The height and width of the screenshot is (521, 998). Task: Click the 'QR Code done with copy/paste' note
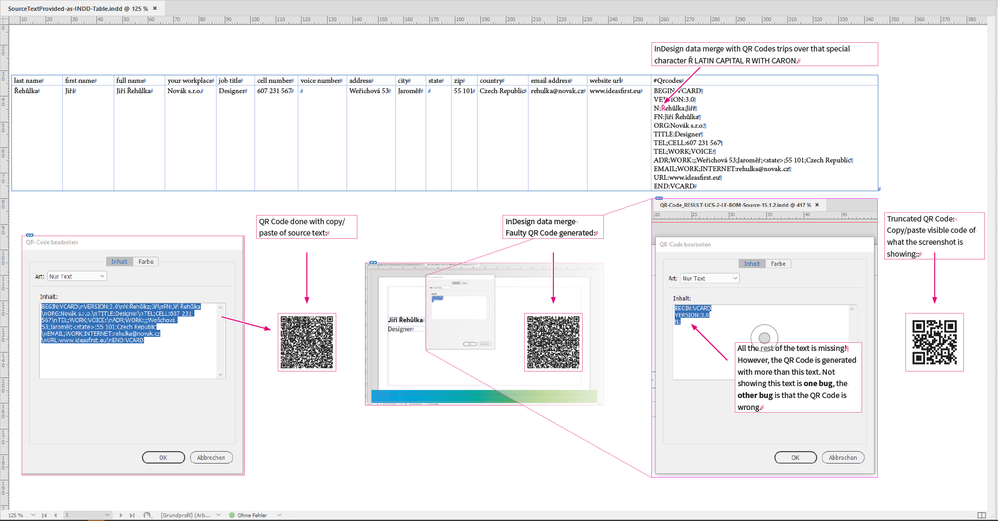coord(307,227)
